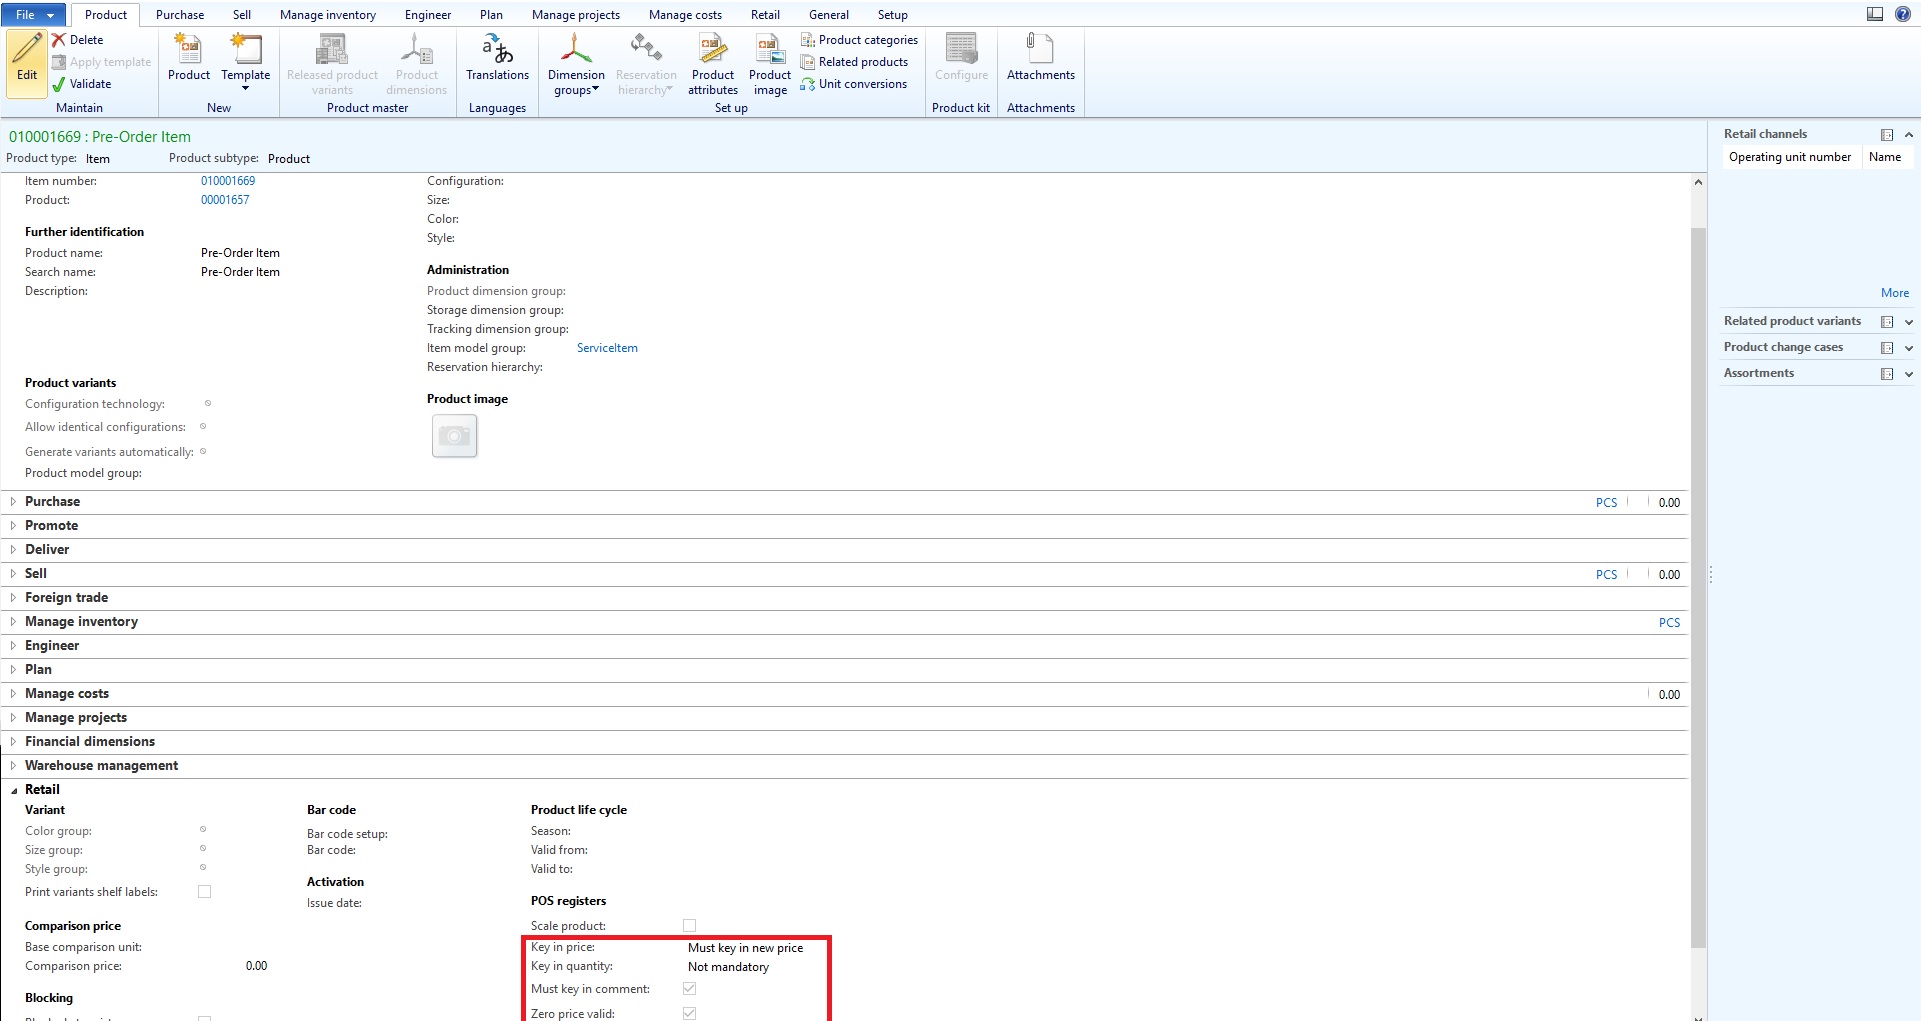This screenshot has height=1021, width=1921.
Task: Open Attachments
Action: pos(1041,58)
